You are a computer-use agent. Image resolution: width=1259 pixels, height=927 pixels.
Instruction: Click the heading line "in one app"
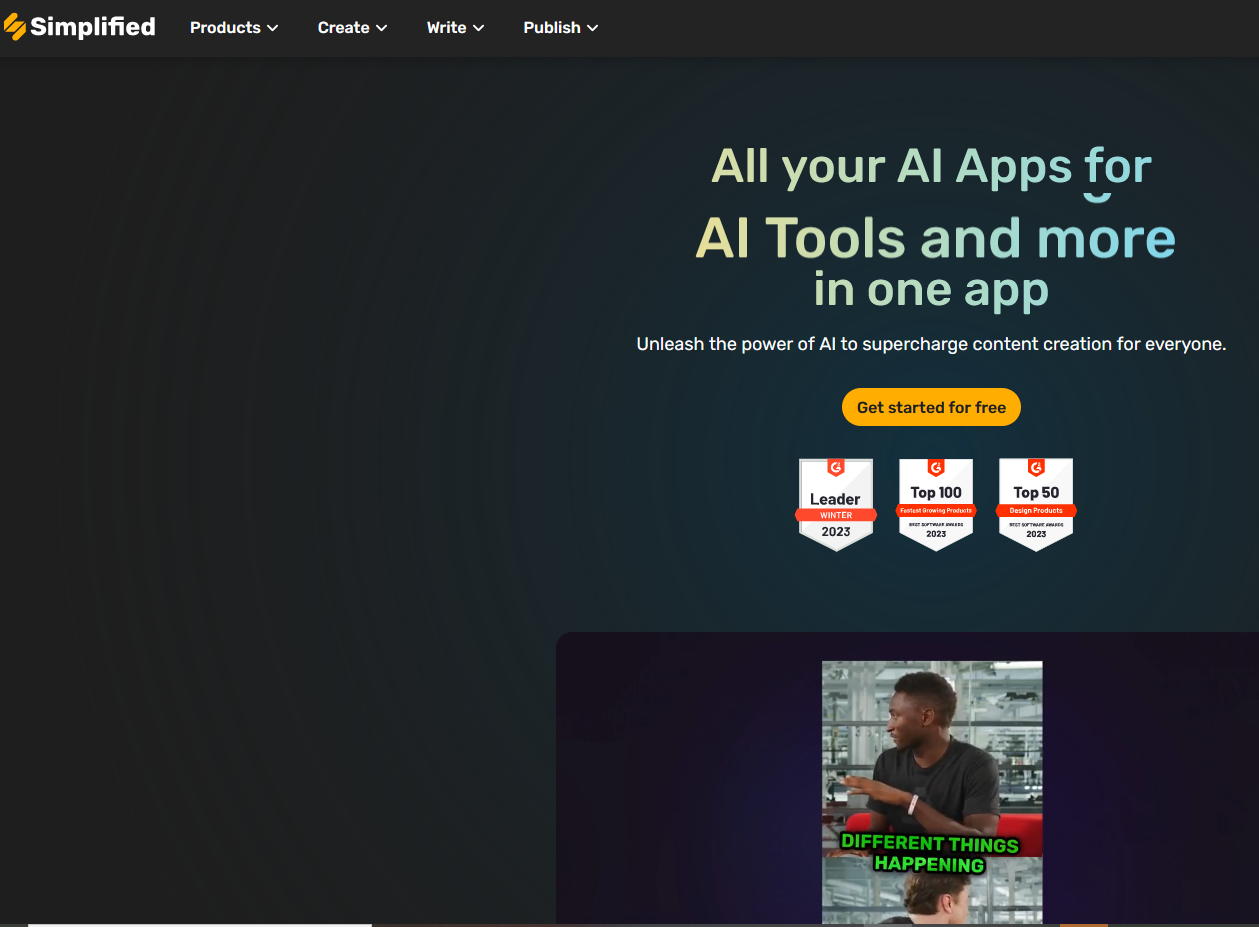[931, 289]
